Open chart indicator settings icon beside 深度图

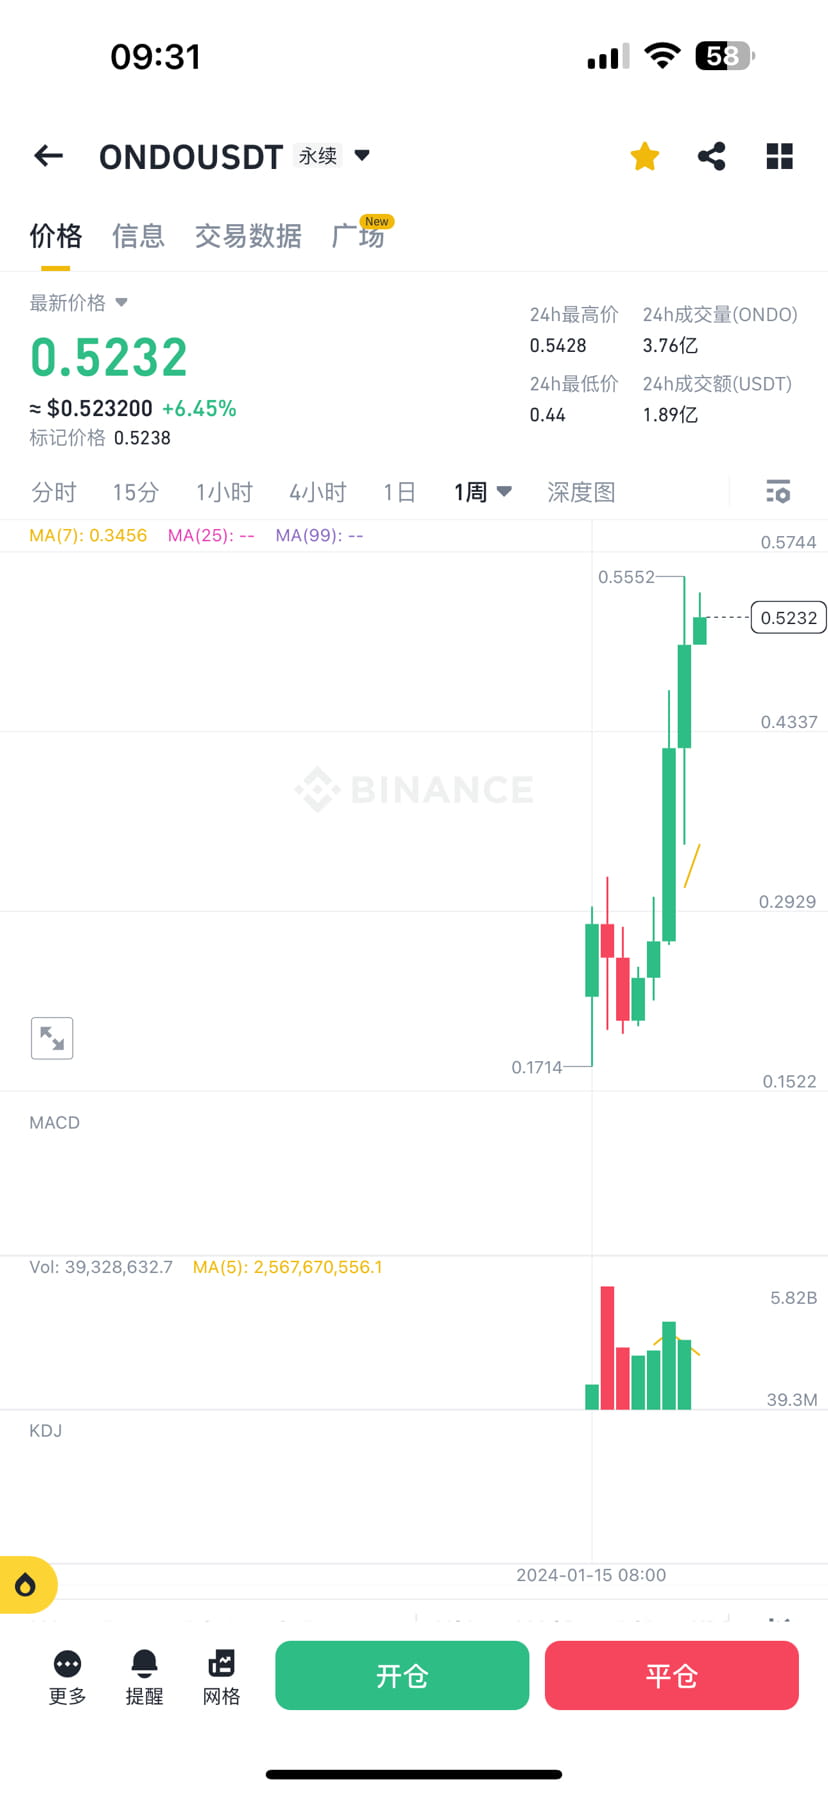777,491
